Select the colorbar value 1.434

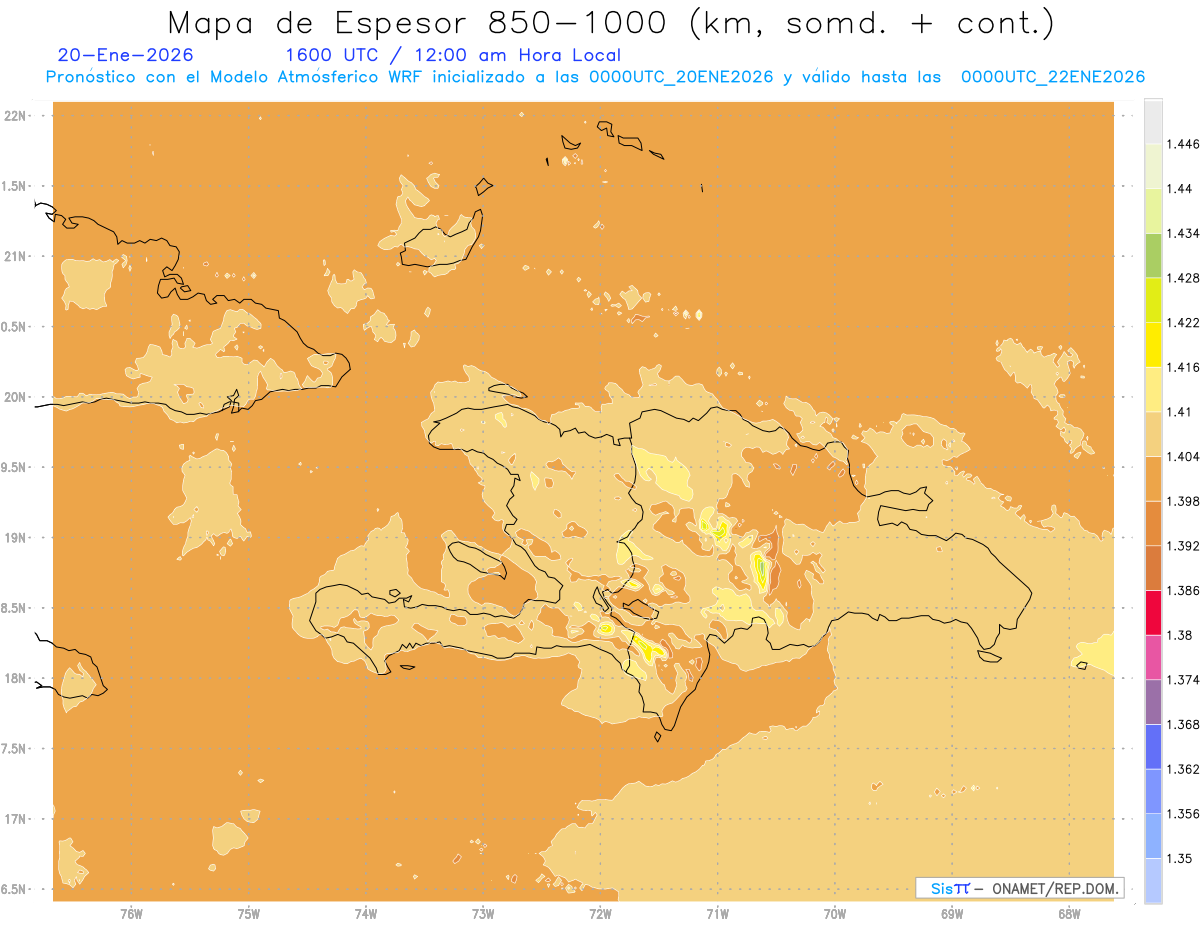point(1184,233)
